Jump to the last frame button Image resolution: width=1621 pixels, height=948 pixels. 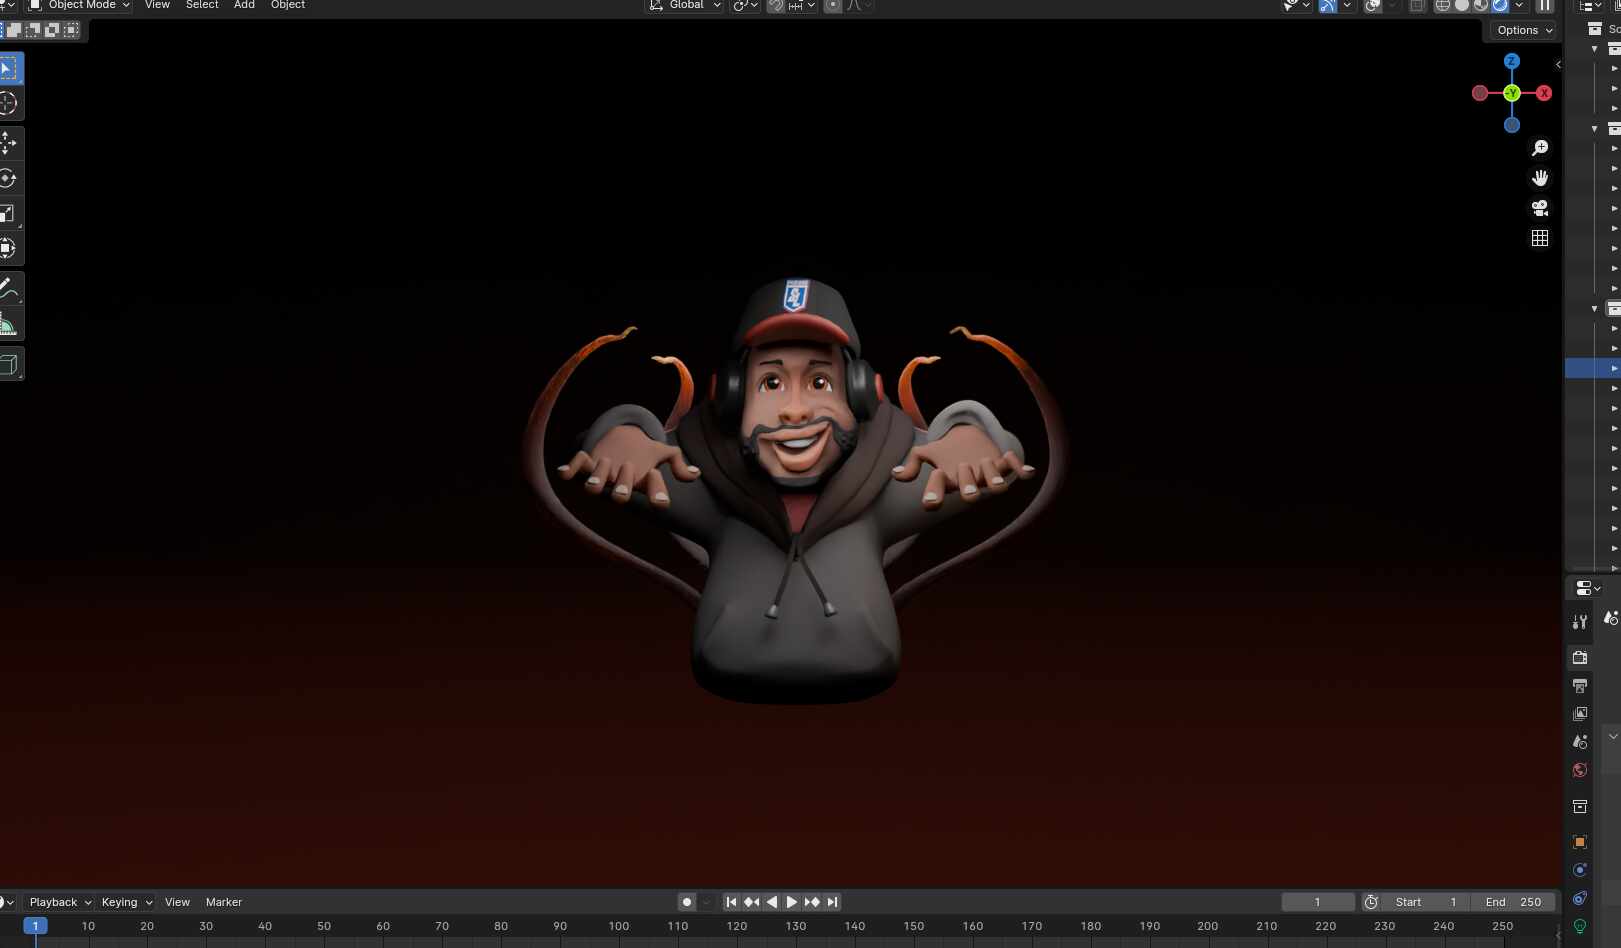point(832,902)
